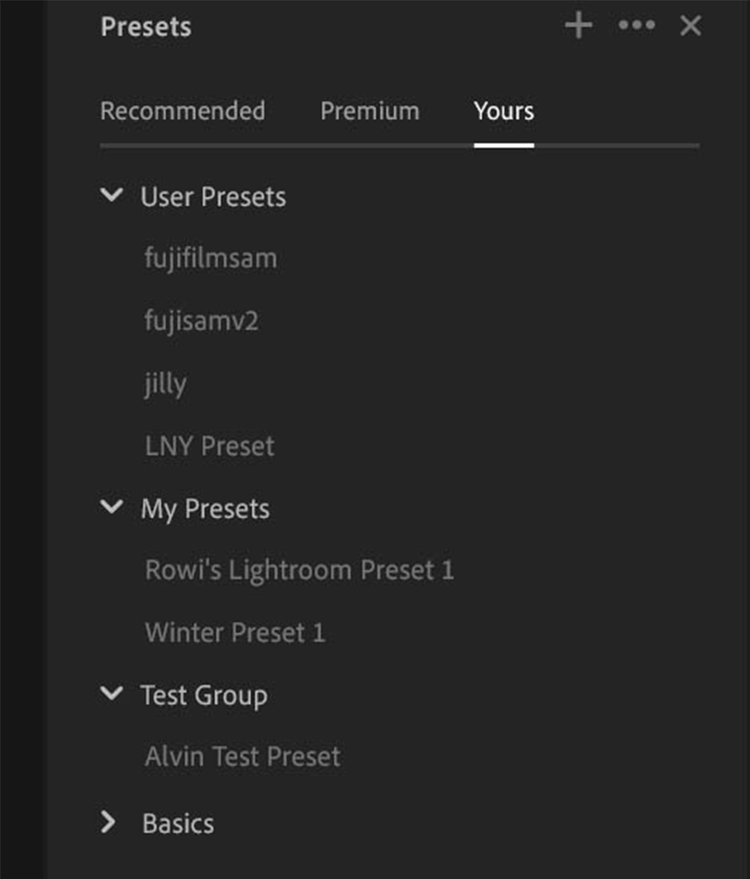Close the Presets panel
The width and height of the screenshot is (750, 879).
click(x=690, y=26)
